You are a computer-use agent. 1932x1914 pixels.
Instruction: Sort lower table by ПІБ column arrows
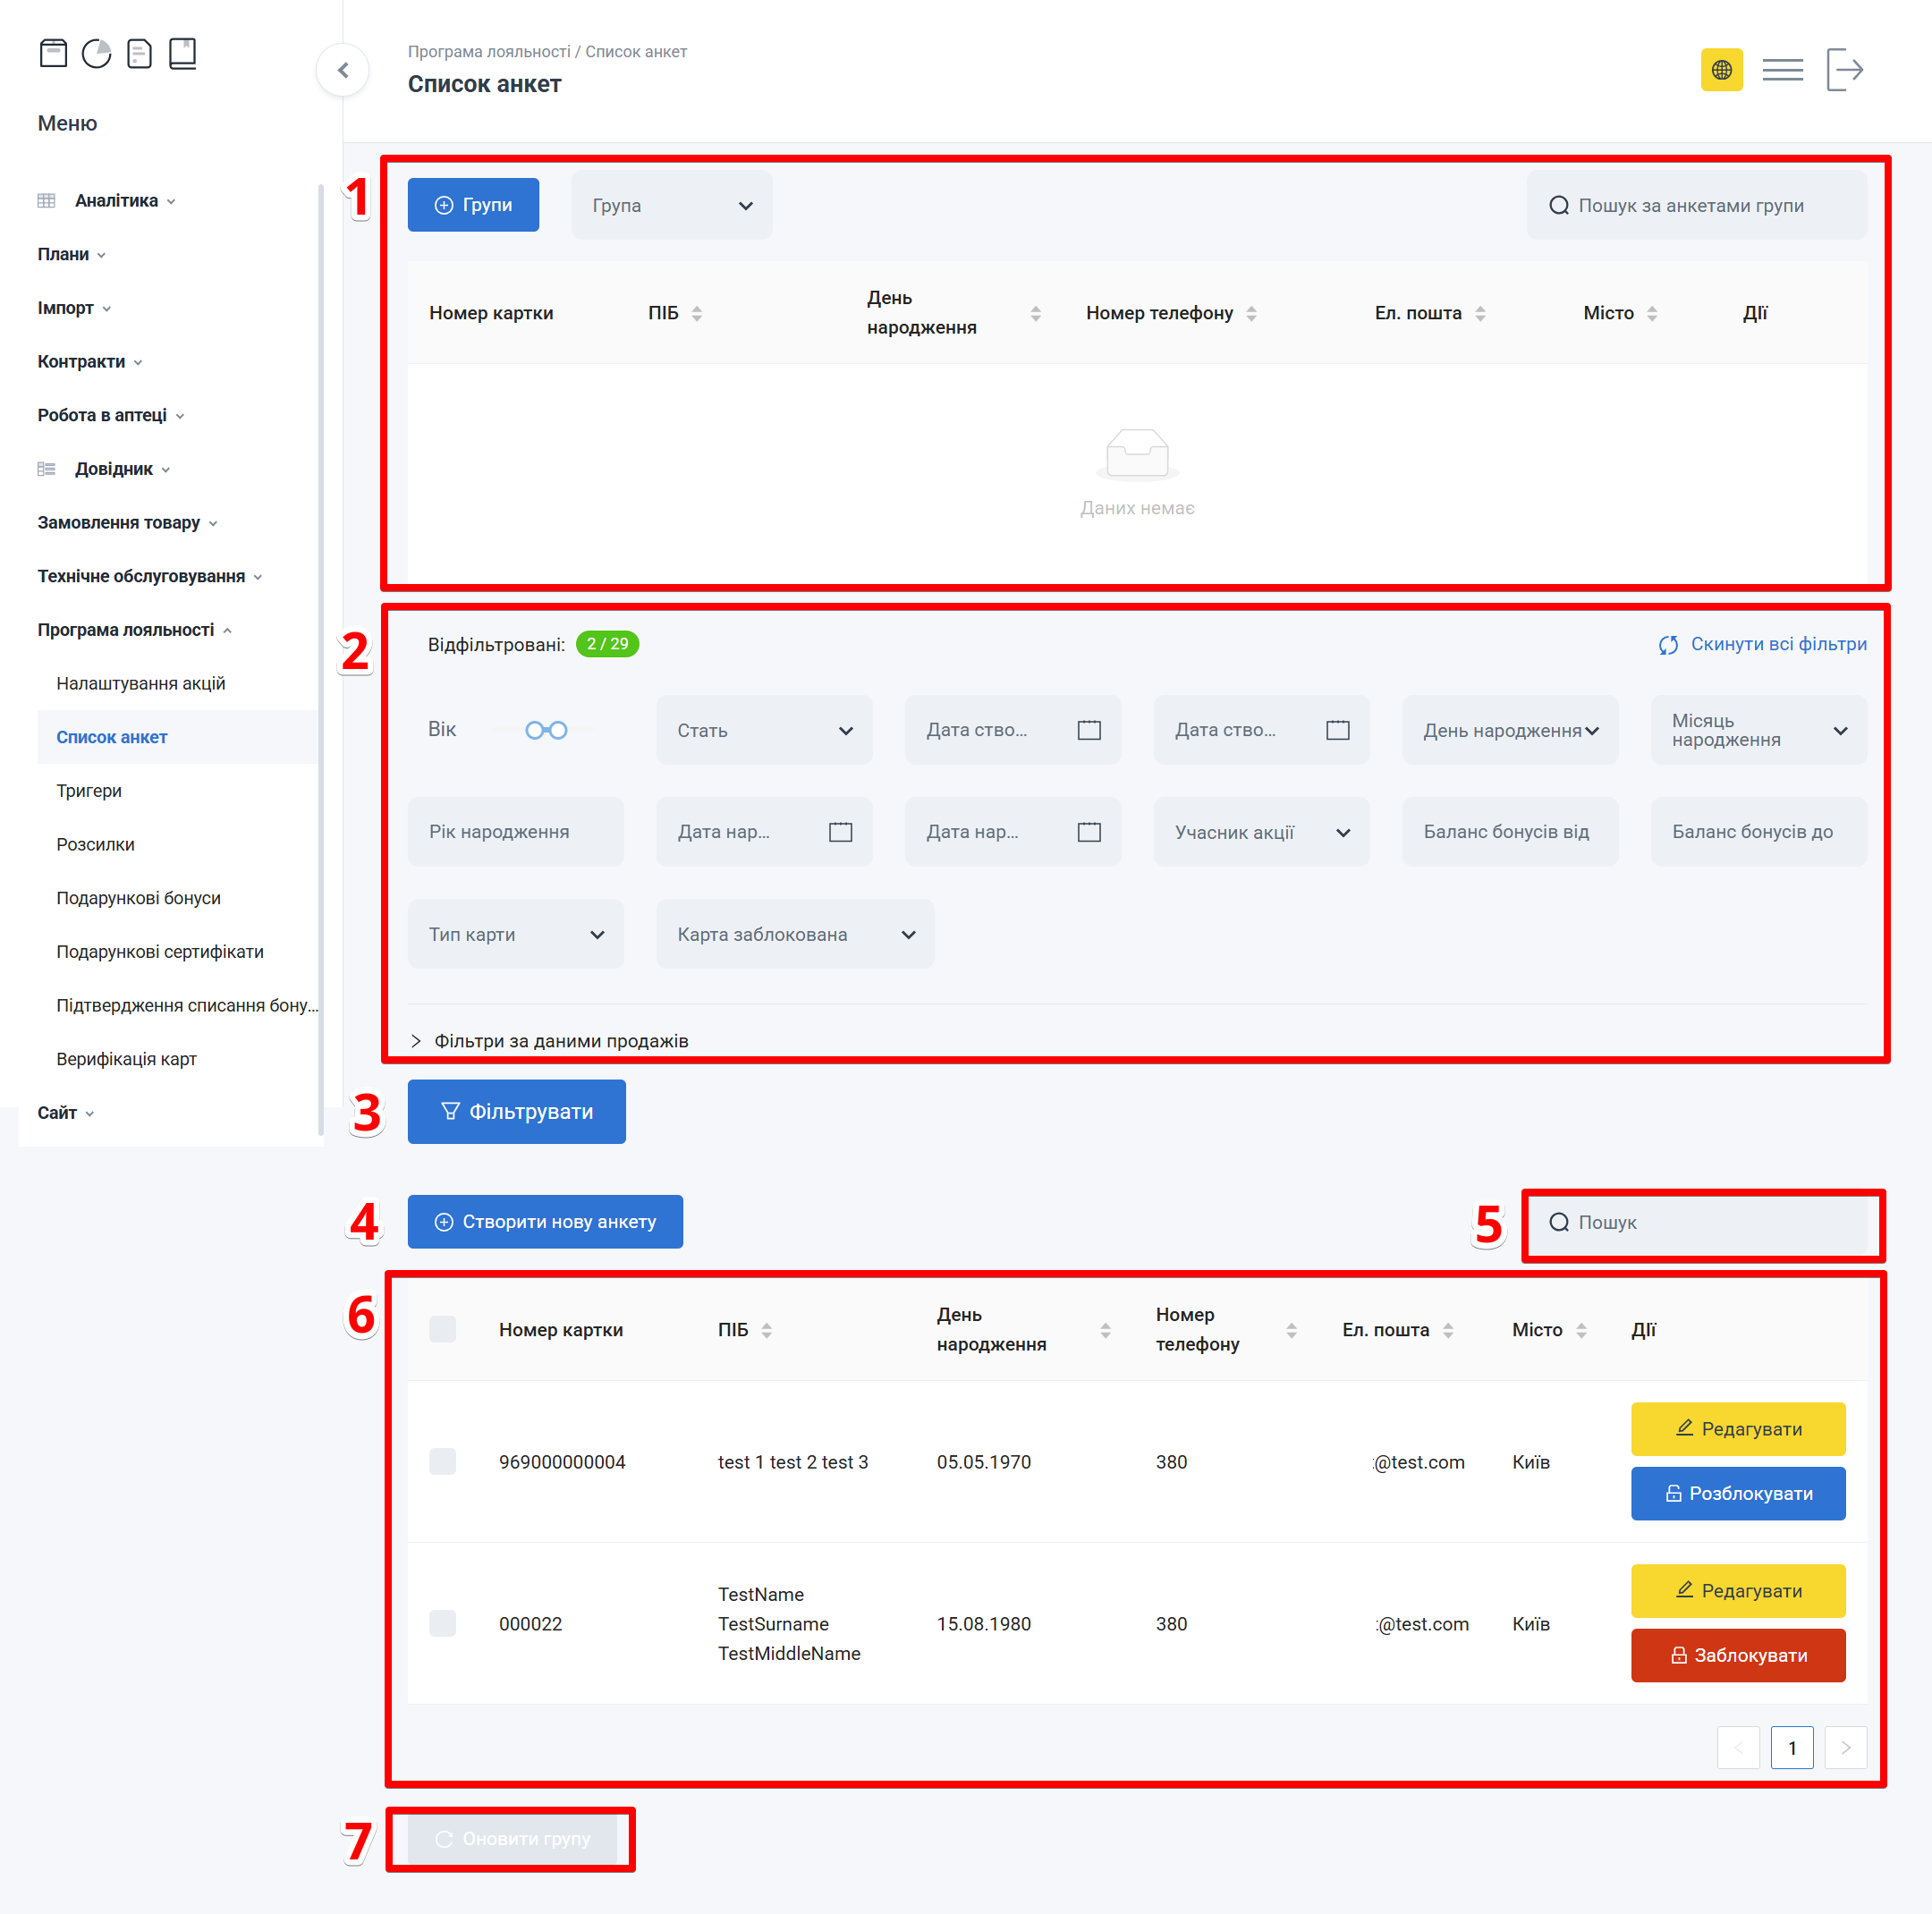(767, 1330)
